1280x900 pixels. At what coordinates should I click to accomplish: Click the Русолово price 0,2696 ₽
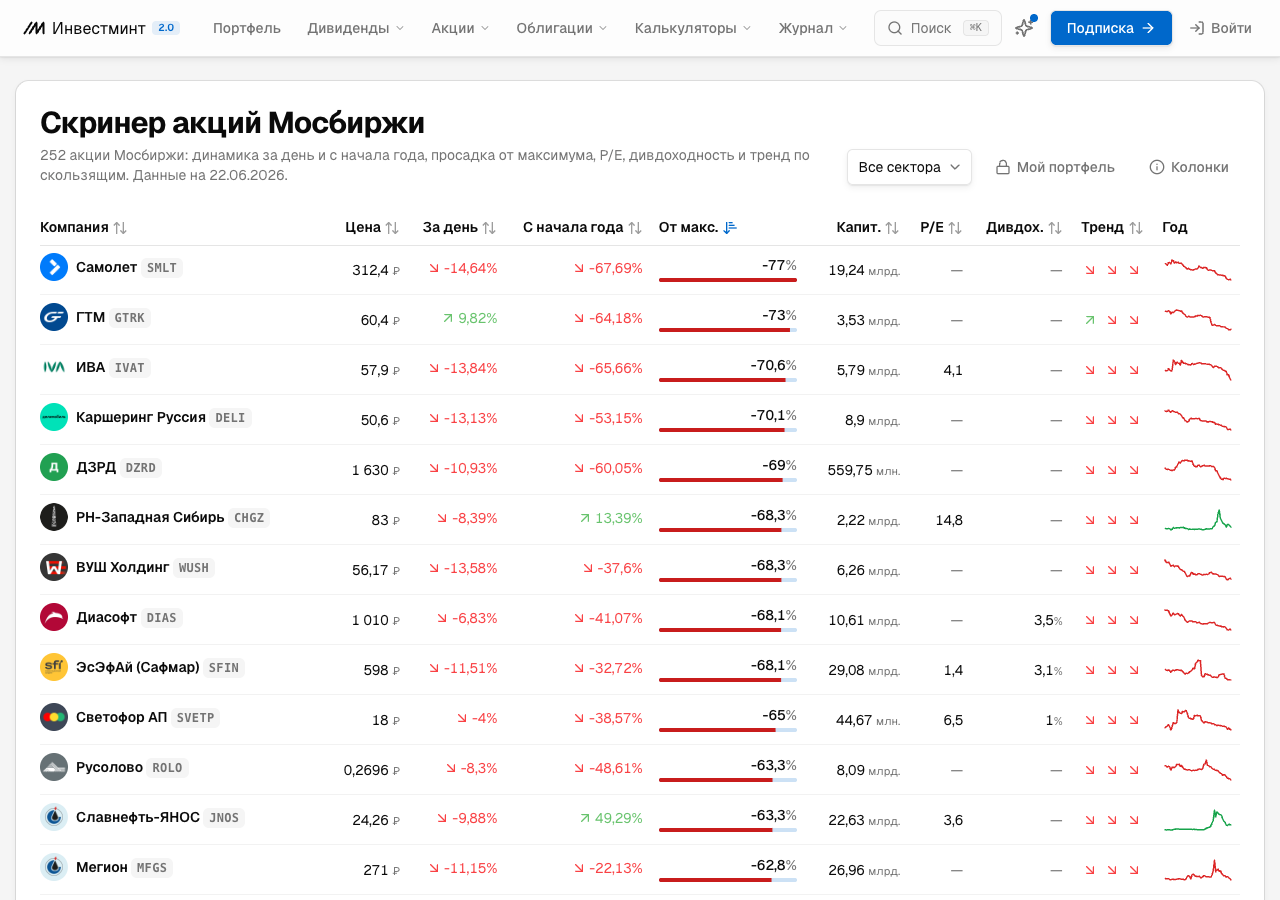pyautogui.click(x=372, y=769)
